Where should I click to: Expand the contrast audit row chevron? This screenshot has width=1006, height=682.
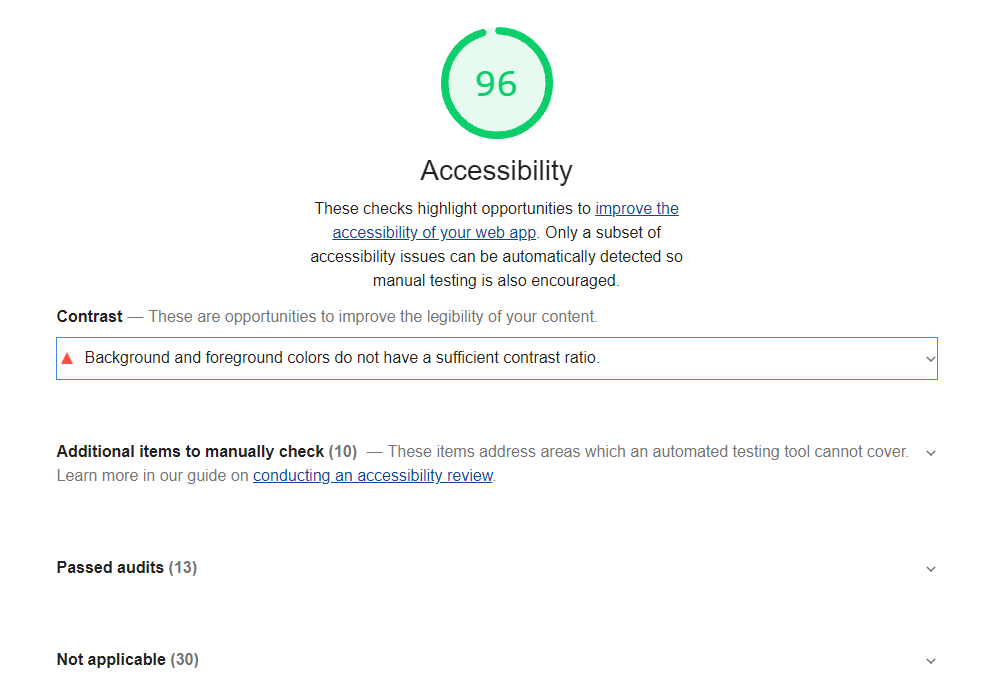(930, 358)
